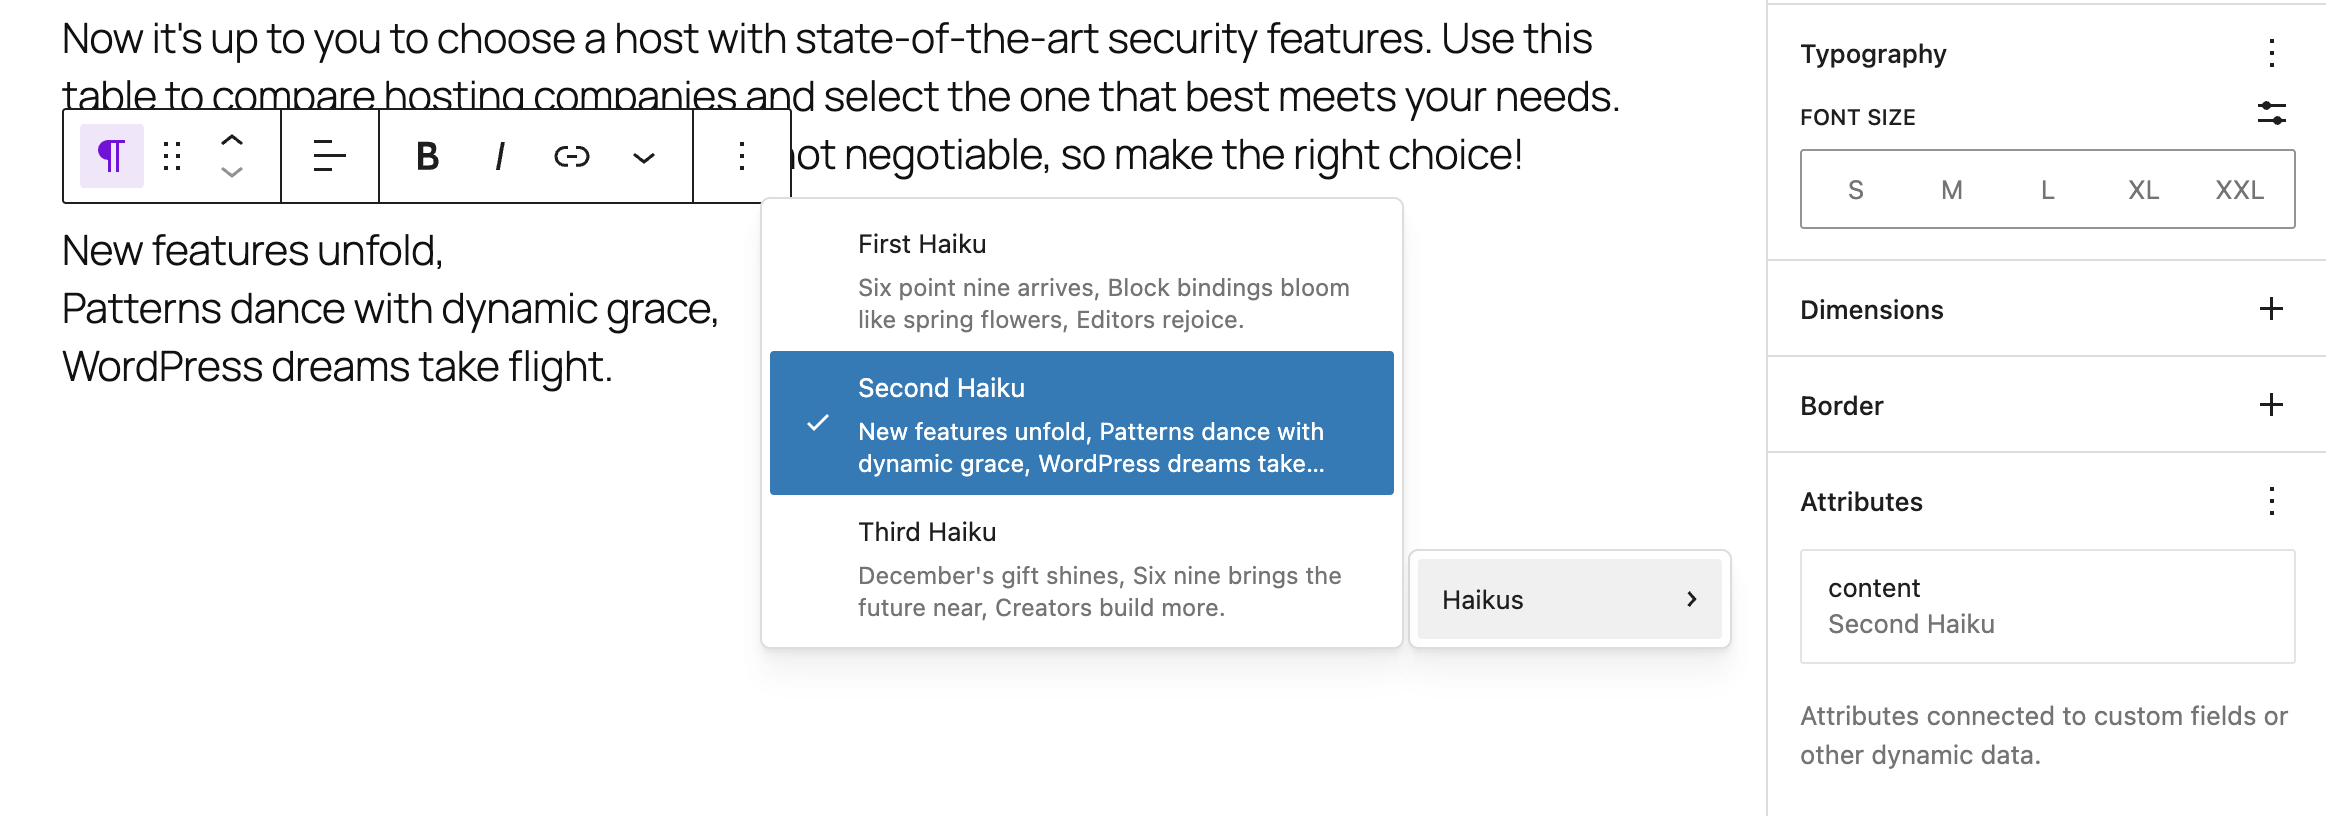Image resolution: width=2326 pixels, height=816 pixels.
Task: Select the XXL font size
Action: (2242, 189)
